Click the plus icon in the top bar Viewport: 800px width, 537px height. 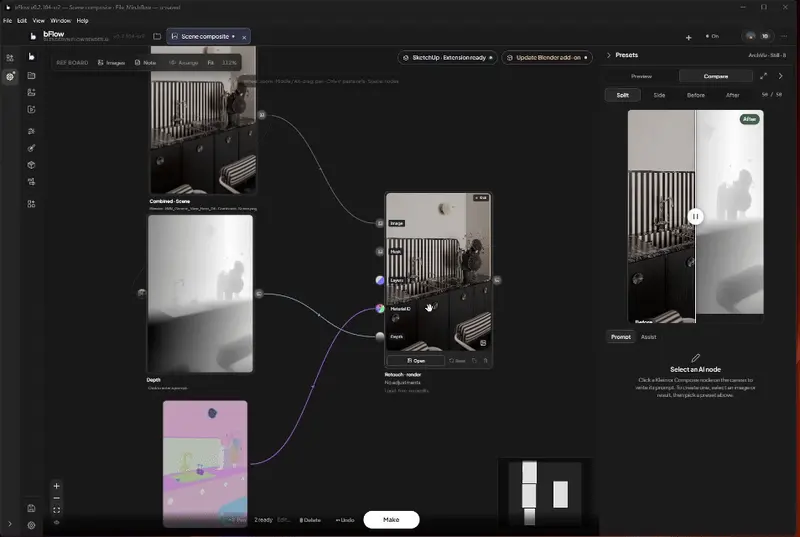(688, 37)
